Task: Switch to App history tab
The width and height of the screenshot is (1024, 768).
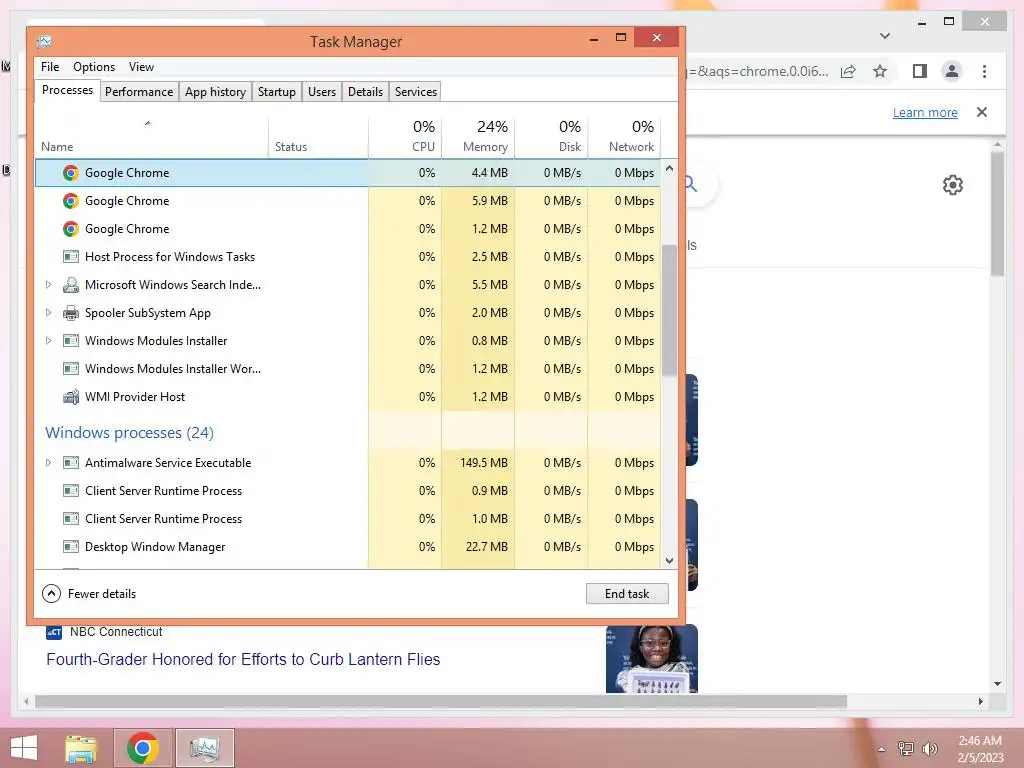Action: (216, 92)
